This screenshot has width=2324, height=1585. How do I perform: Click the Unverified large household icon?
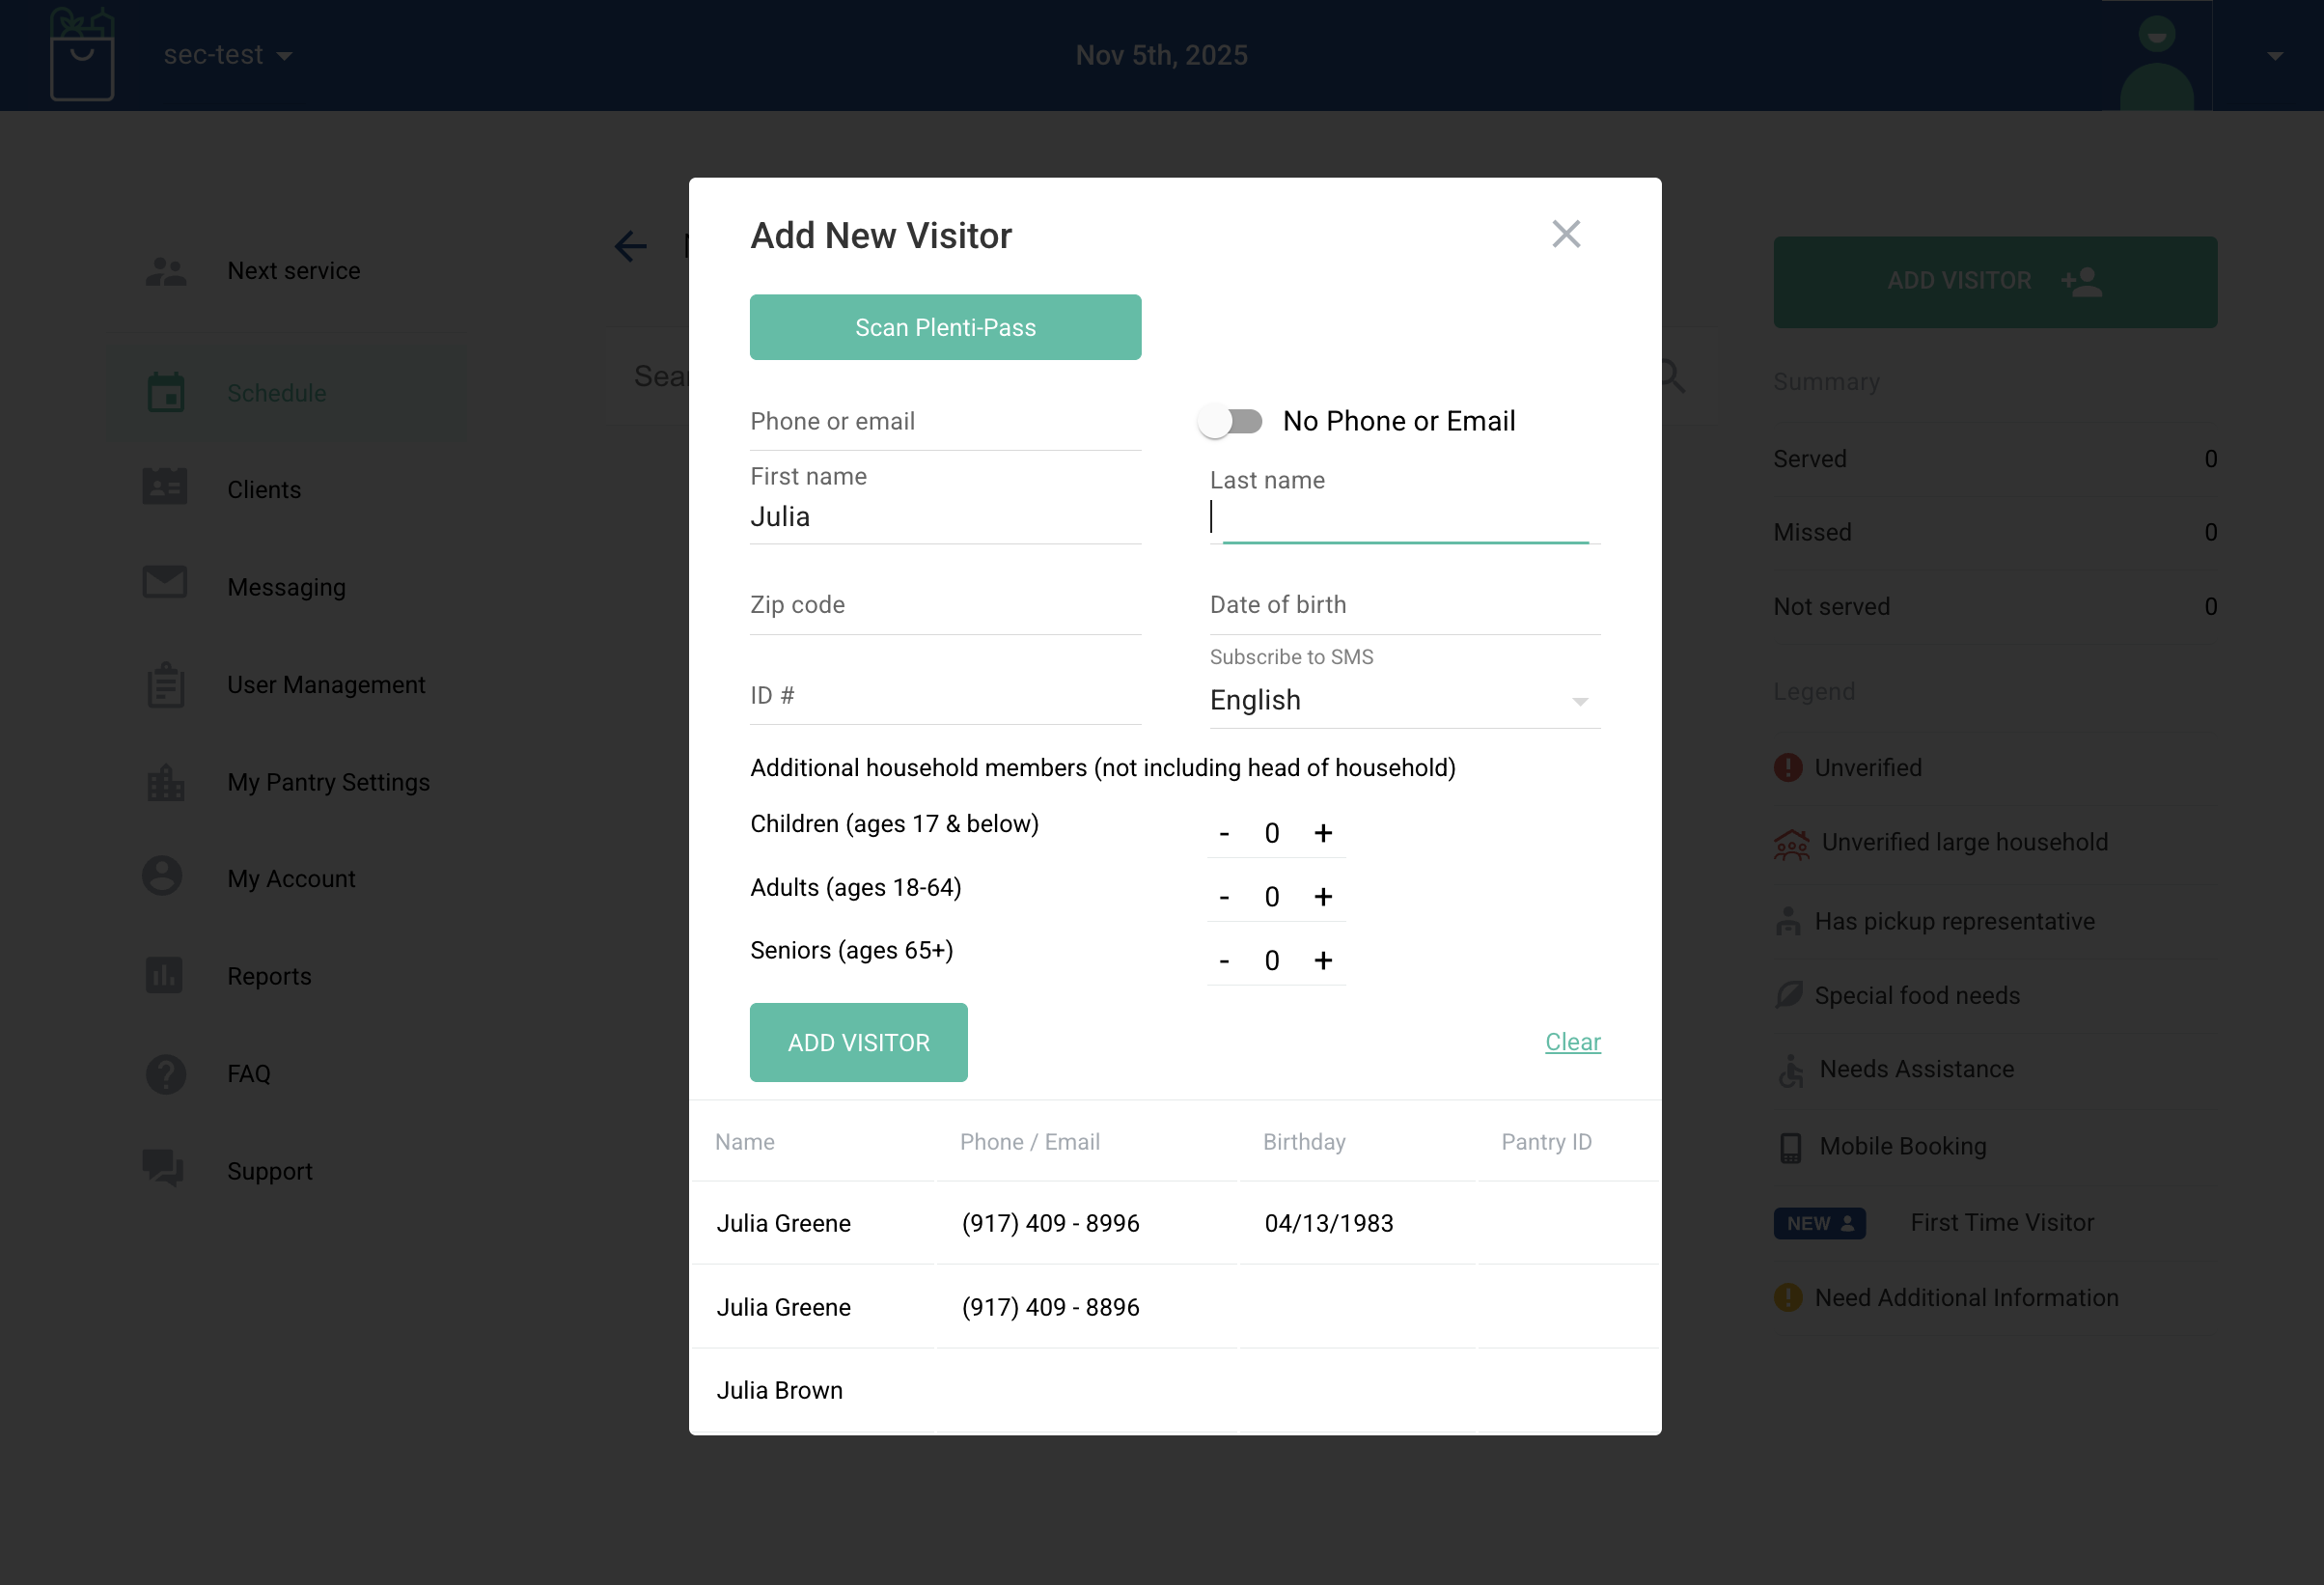point(1791,845)
